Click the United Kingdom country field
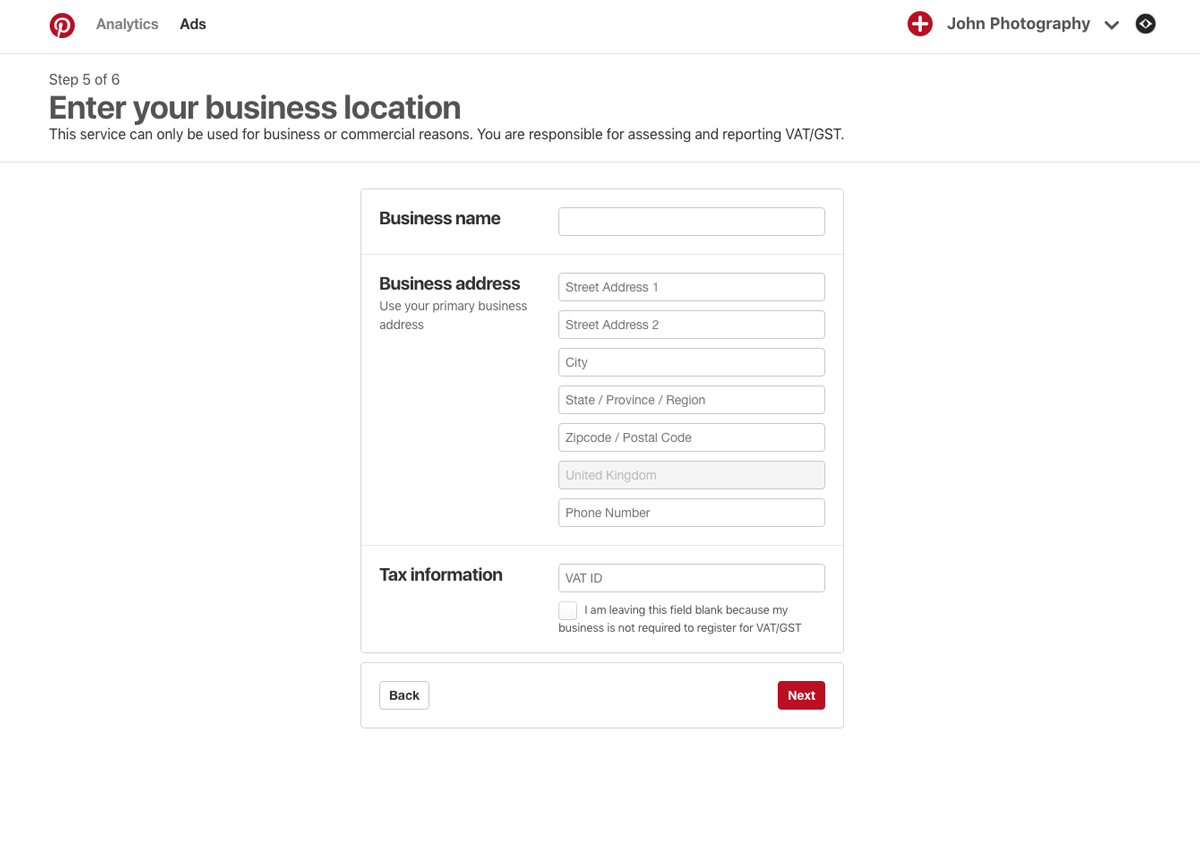Screen dimensions: 1200x848 (x=691, y=474)
